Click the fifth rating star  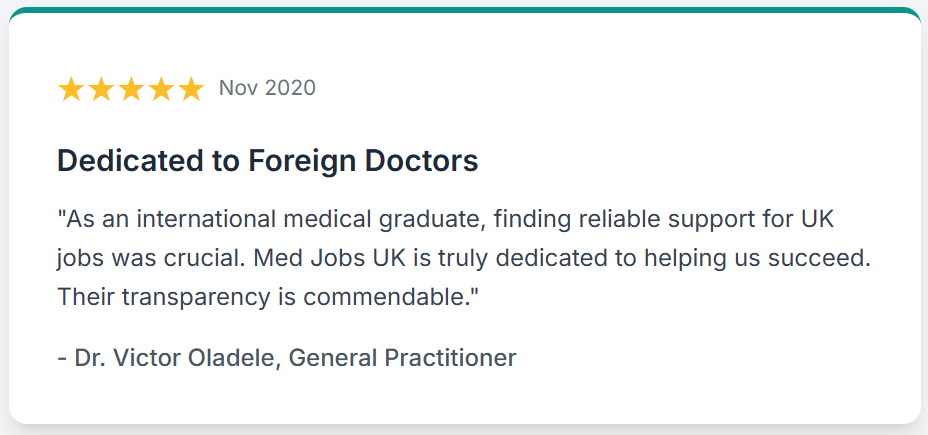tap(191, 89)
